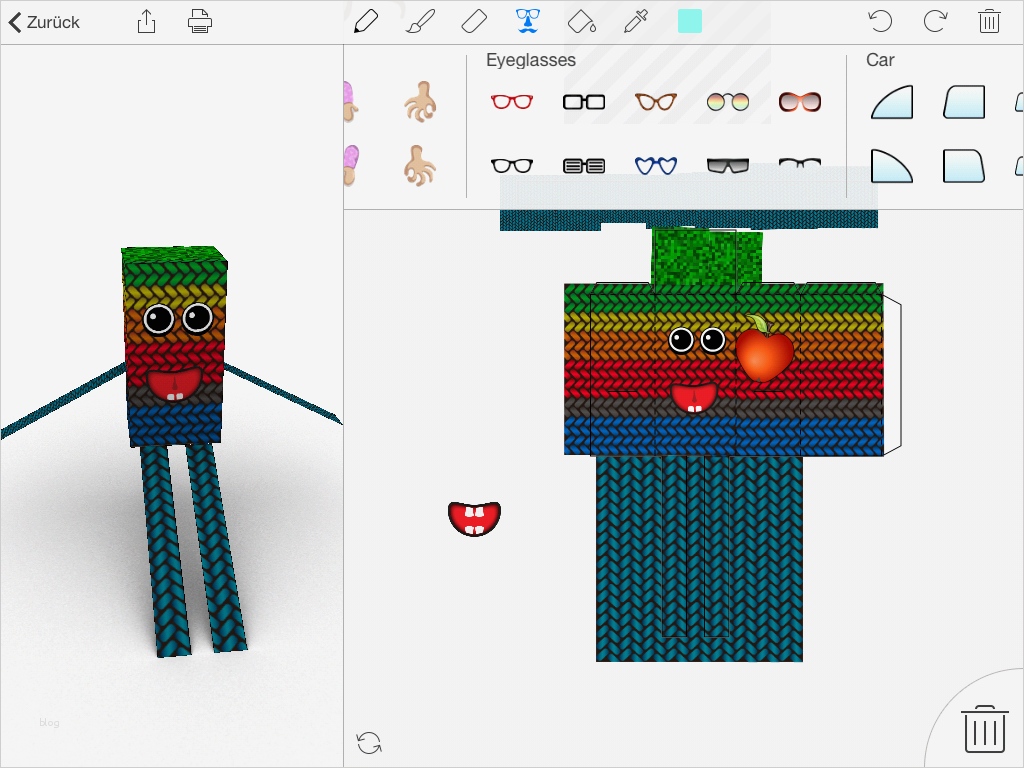
Task: Click the teal knit legs template area
Action: (x=699, y=559)
